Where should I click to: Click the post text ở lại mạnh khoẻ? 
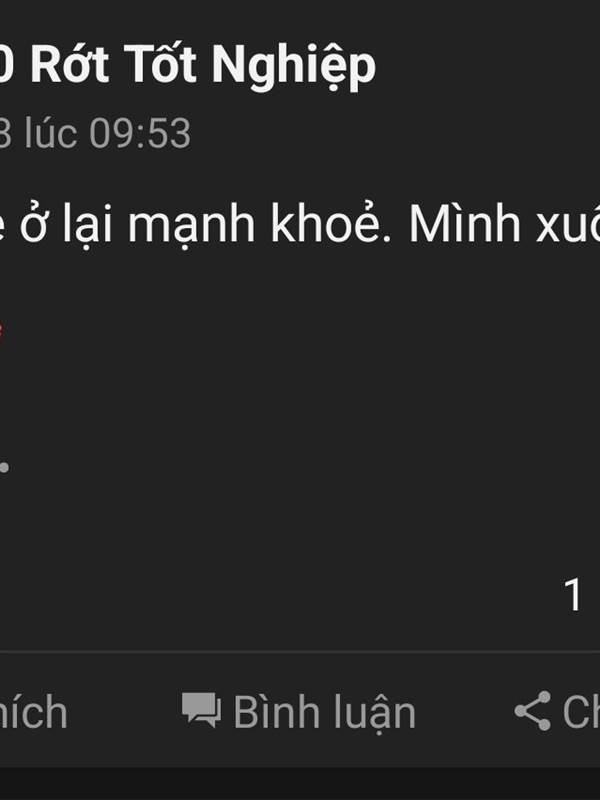[x=206, y=223]
